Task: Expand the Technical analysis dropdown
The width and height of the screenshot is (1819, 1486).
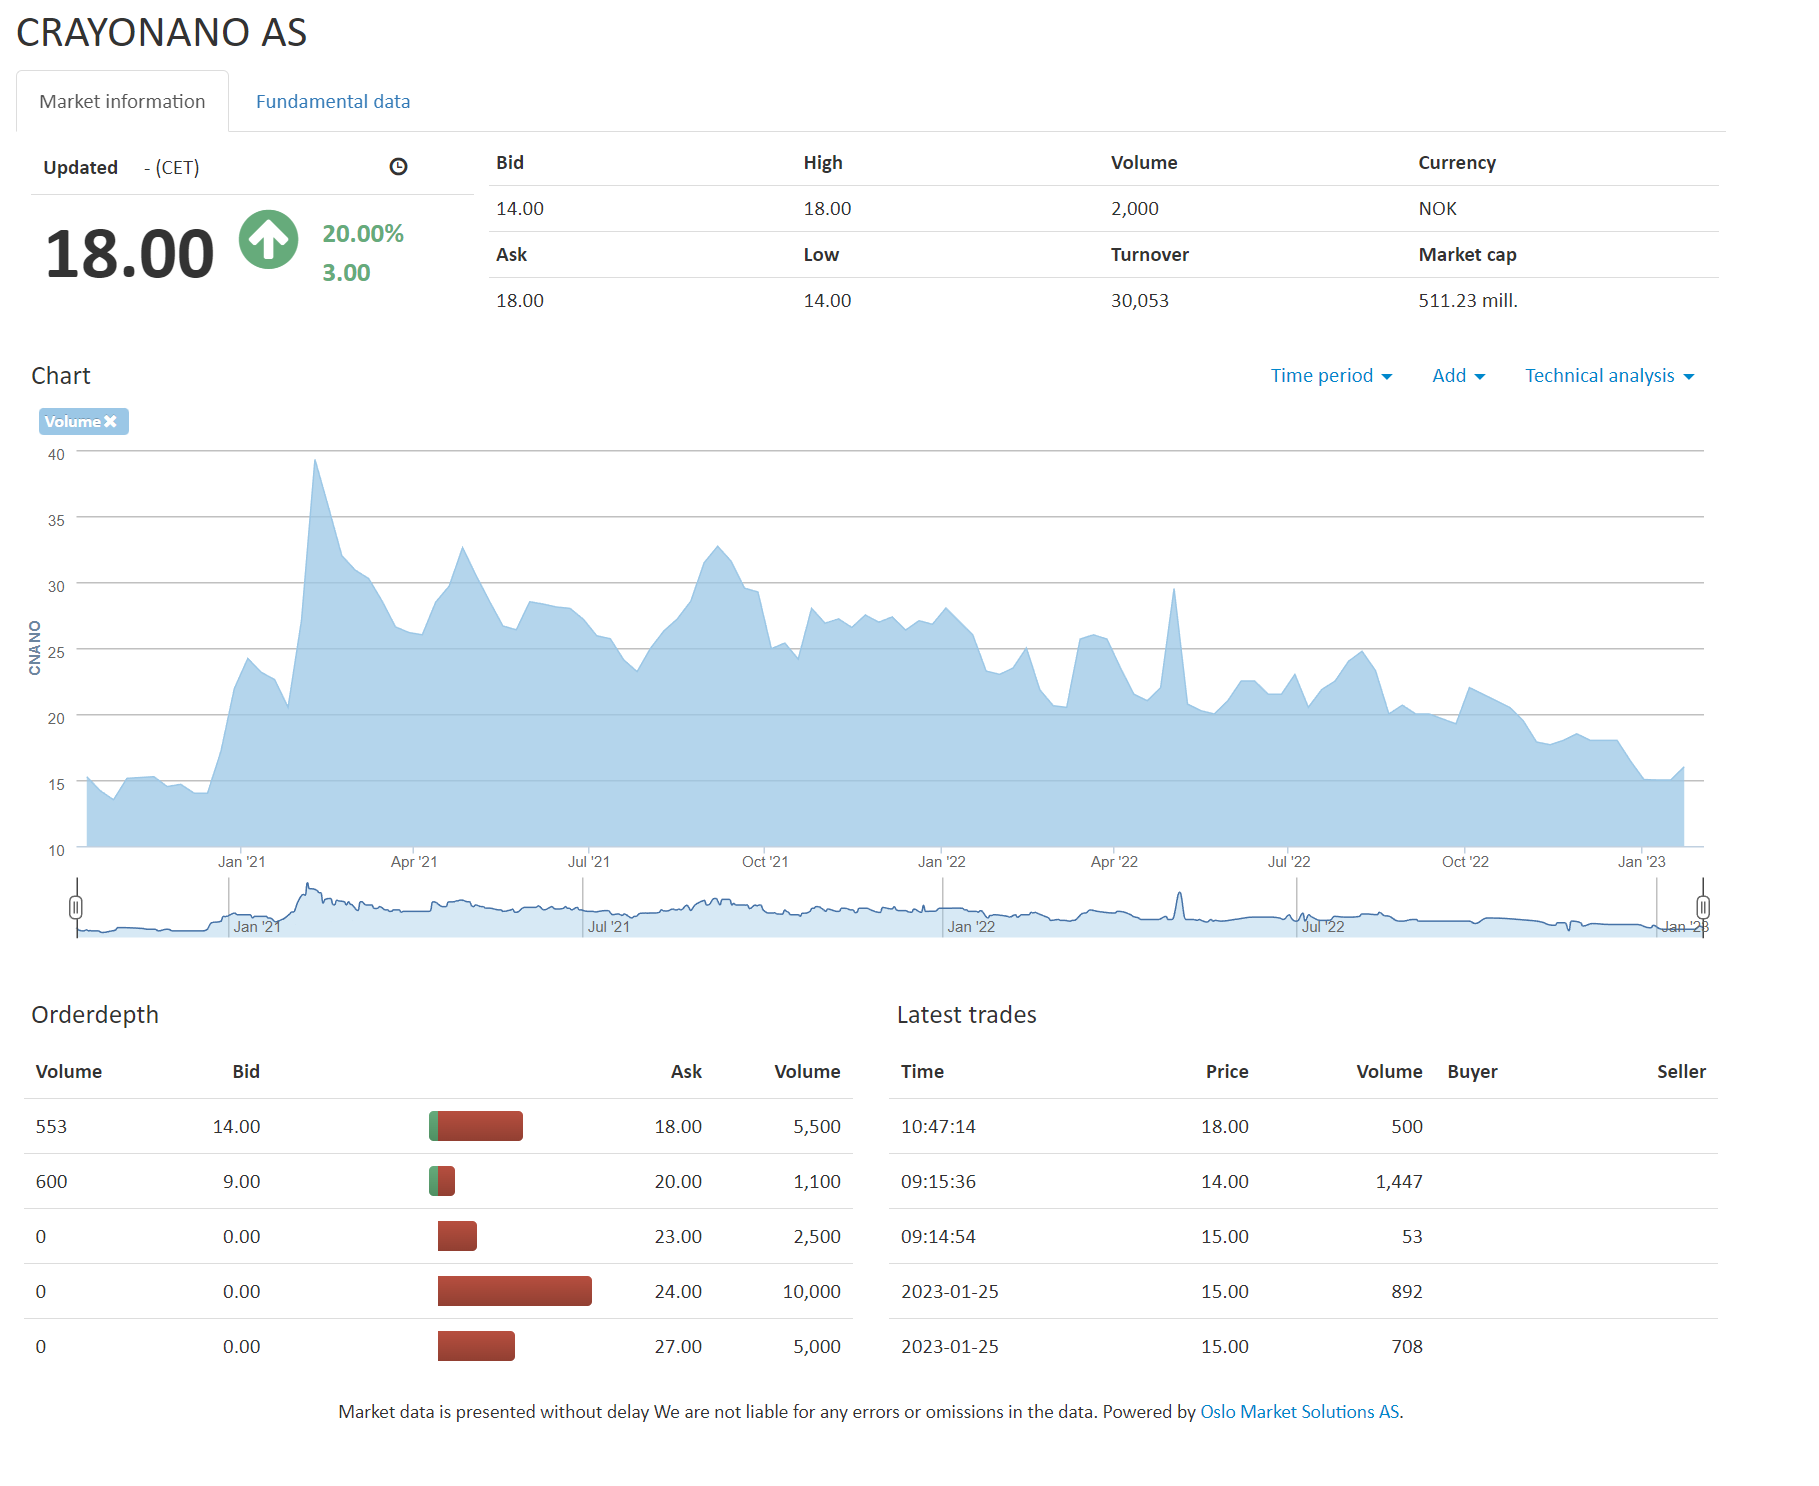Action: click(x=1609, y=376)
